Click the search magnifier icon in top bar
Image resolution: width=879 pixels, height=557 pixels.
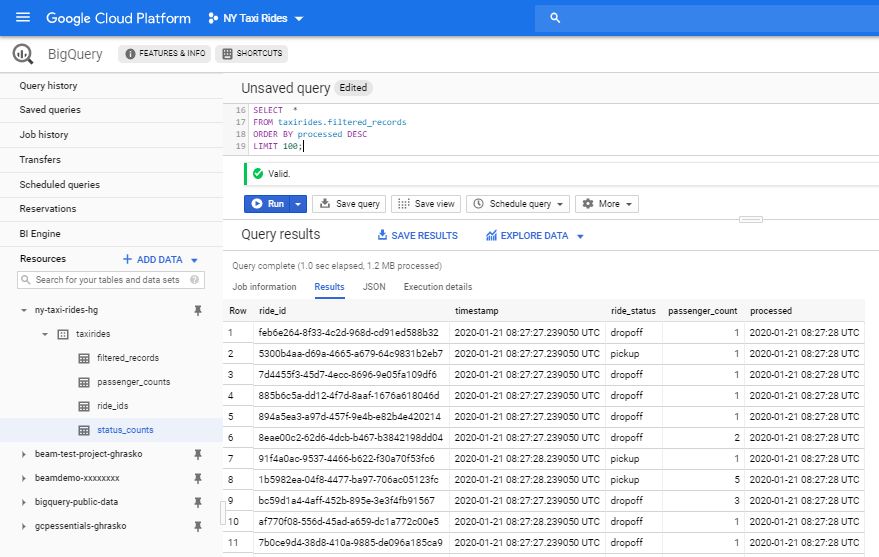(x=555, y=18)
